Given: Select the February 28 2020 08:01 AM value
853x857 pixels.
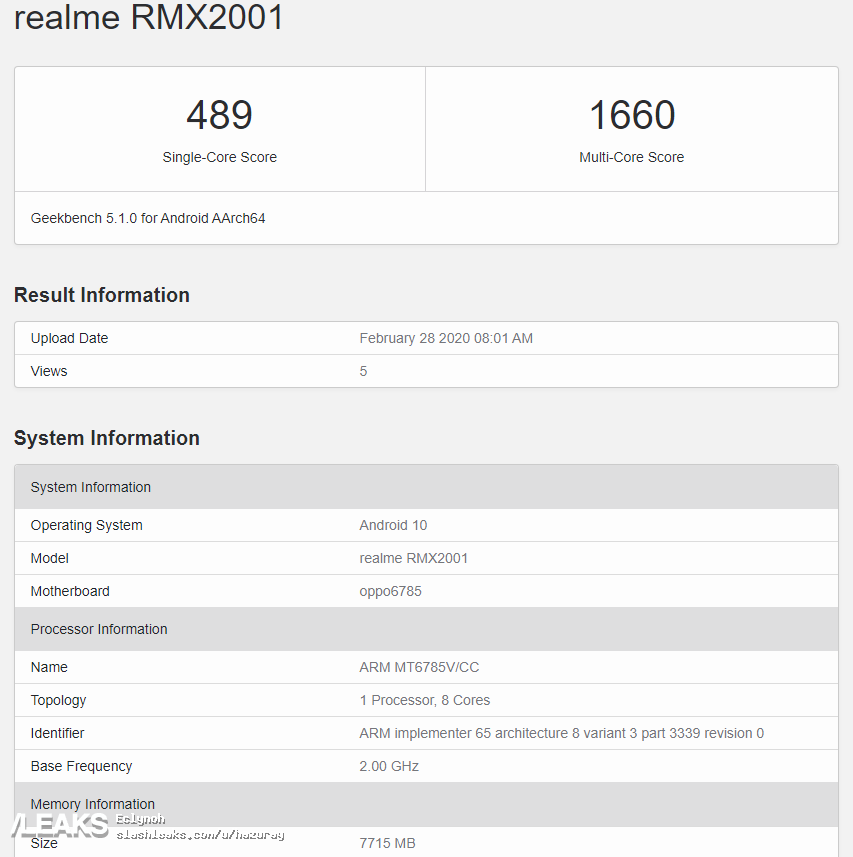Looking at the screenshot, I should click(446, 338).
